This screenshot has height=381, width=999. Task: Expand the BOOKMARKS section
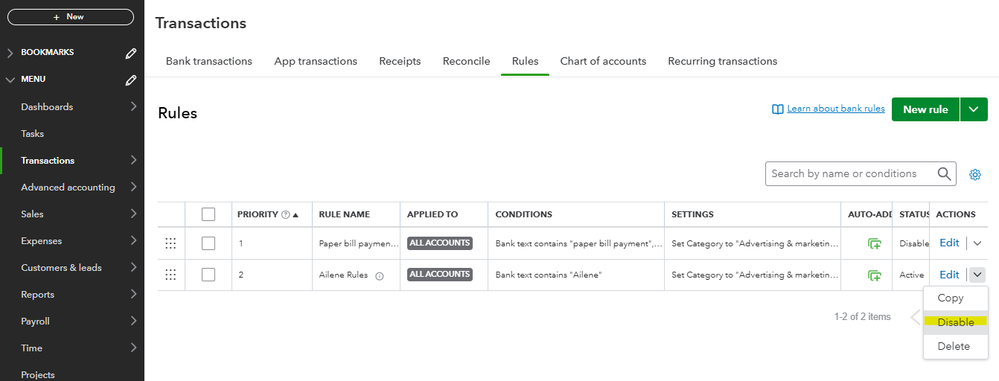(10, 54)
